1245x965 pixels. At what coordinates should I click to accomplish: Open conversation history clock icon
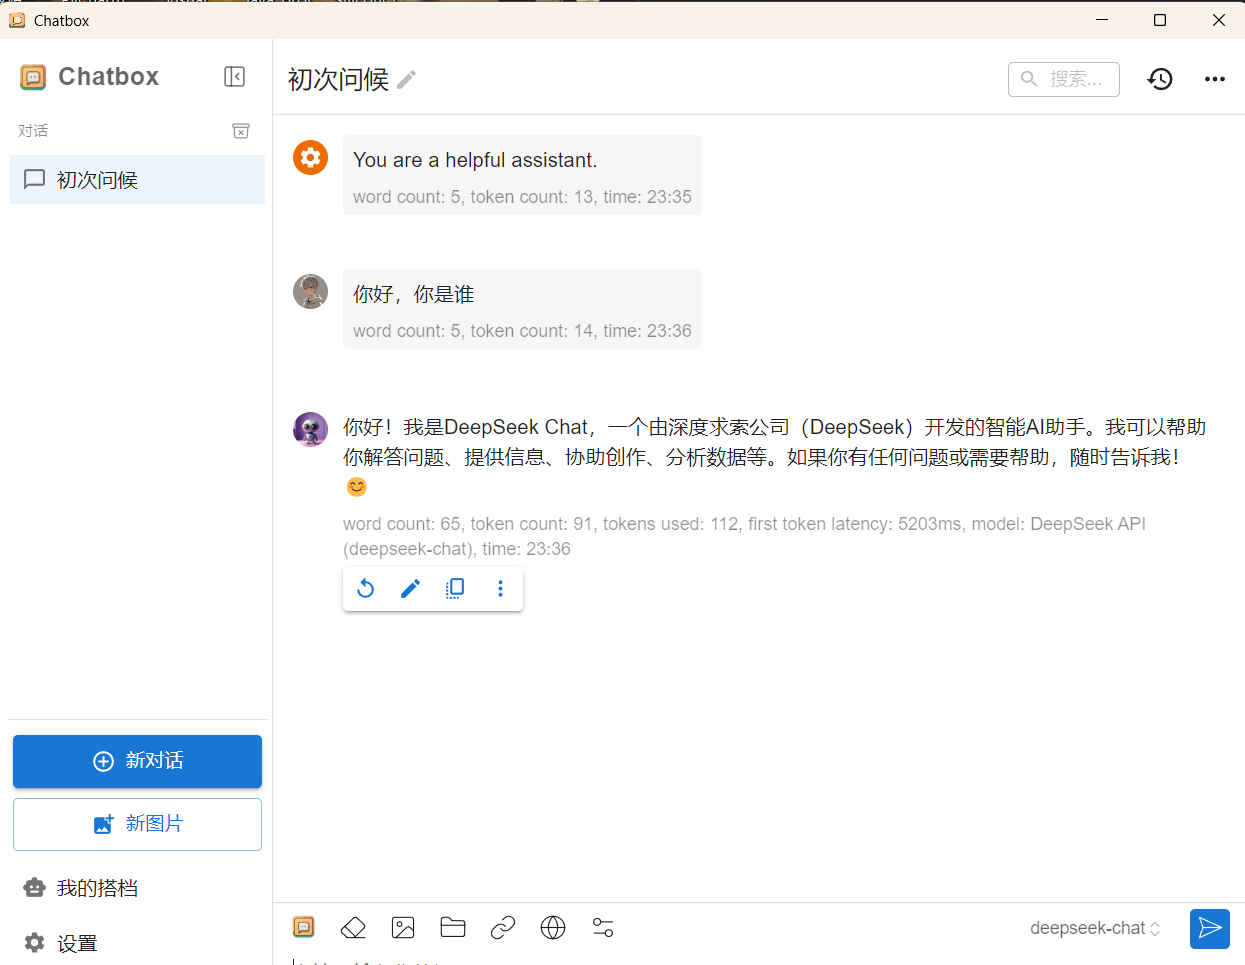click(1160, 79)
